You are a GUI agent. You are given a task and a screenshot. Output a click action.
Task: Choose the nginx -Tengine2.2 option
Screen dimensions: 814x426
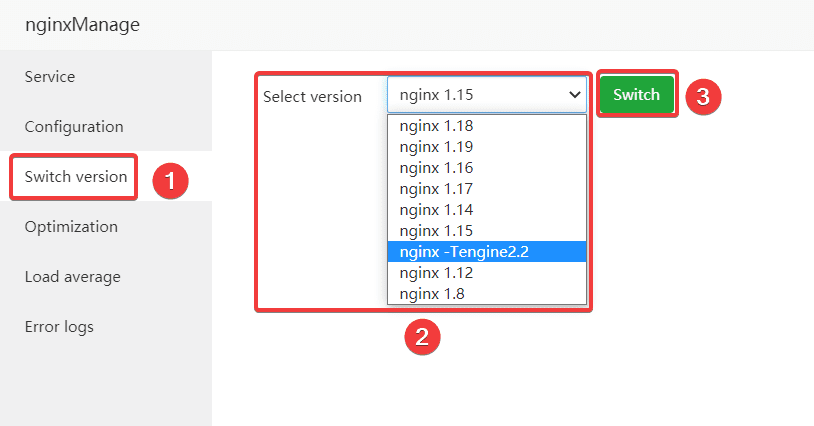[464, 252]
